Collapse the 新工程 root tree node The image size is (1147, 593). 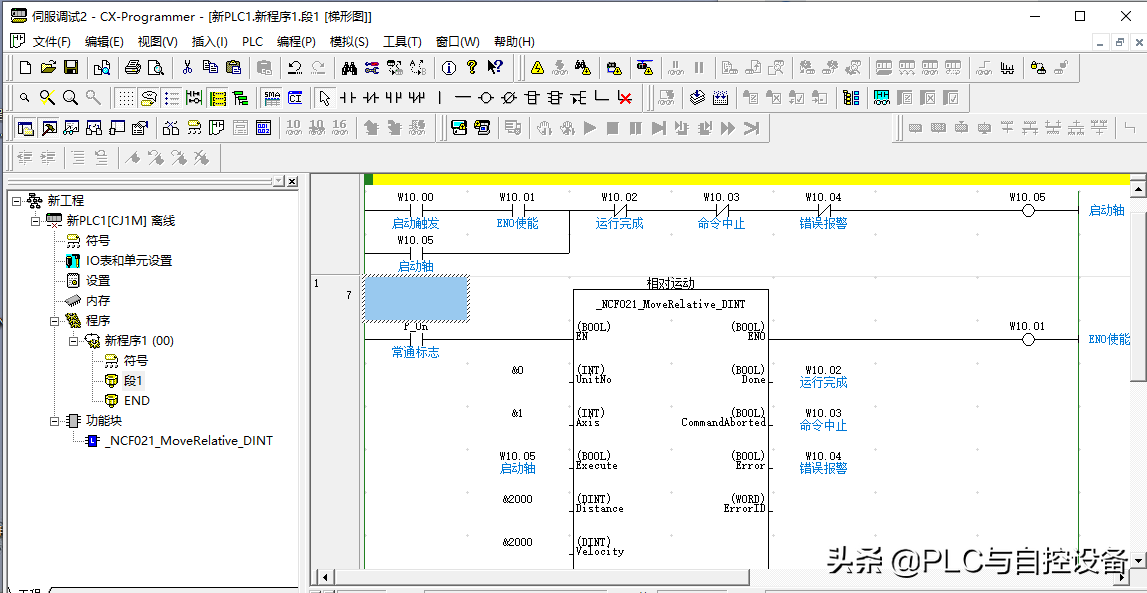(x=17, y=201)
